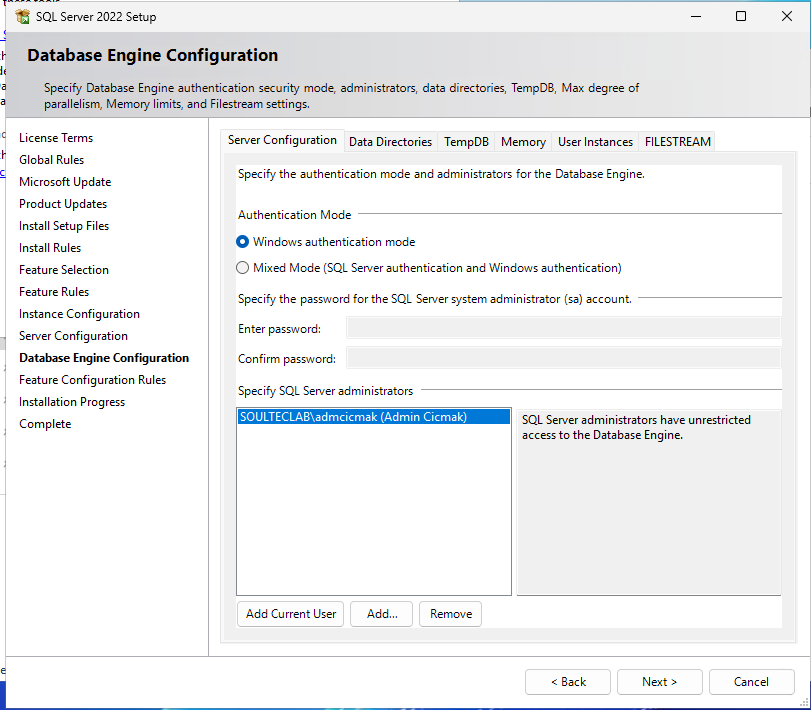The height and width of the screenshot is (710, 811).
Task: Minimize the SQL Server Setup window
Action: (696, 17)
